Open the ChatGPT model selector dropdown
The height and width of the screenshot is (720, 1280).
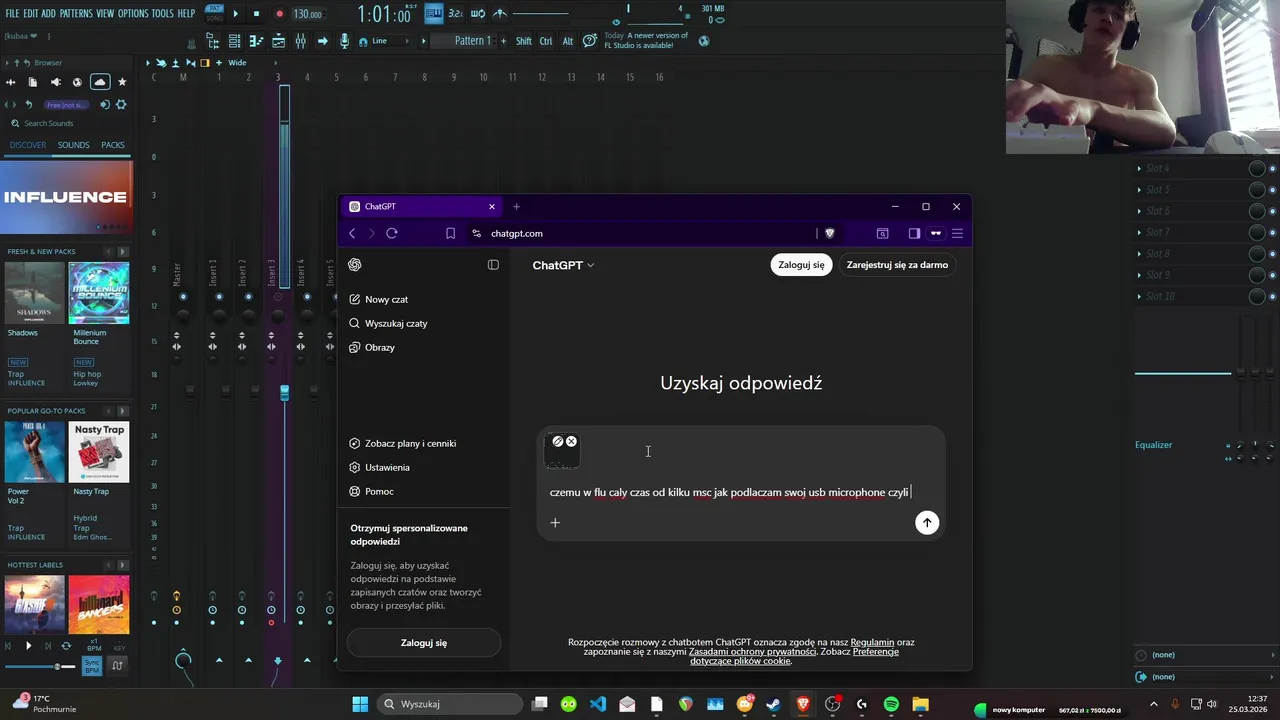click(563, 265)
